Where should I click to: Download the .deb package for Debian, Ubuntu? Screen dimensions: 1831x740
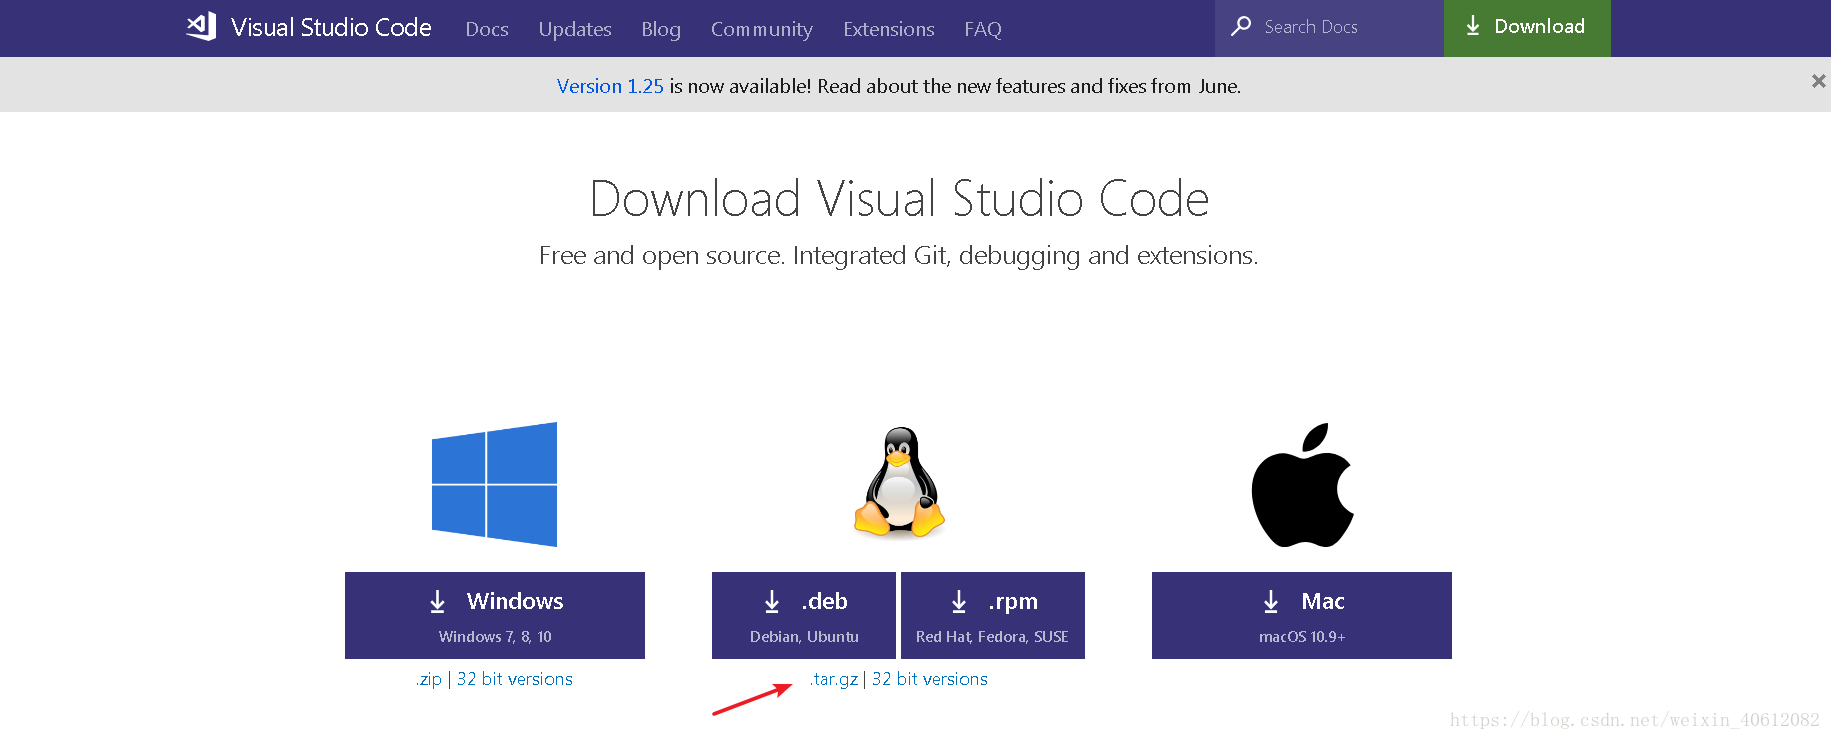tap(804, 615)
